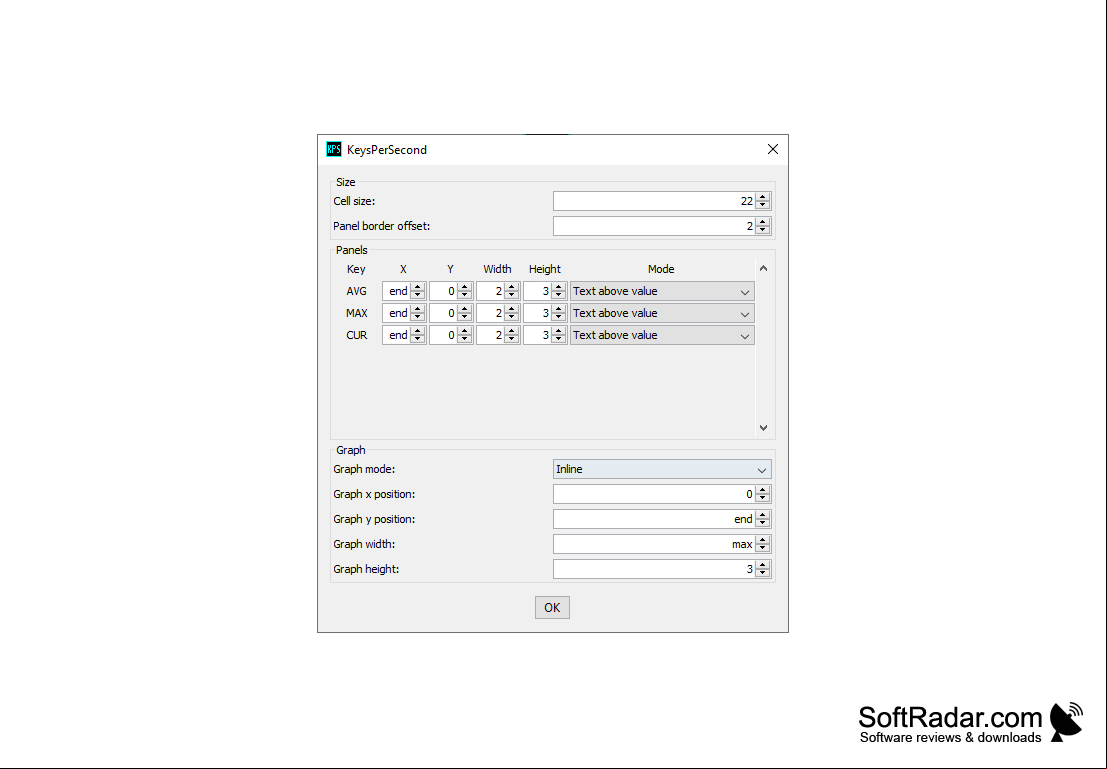
Task: Click the AVG key label
Action: pos(357,291)
